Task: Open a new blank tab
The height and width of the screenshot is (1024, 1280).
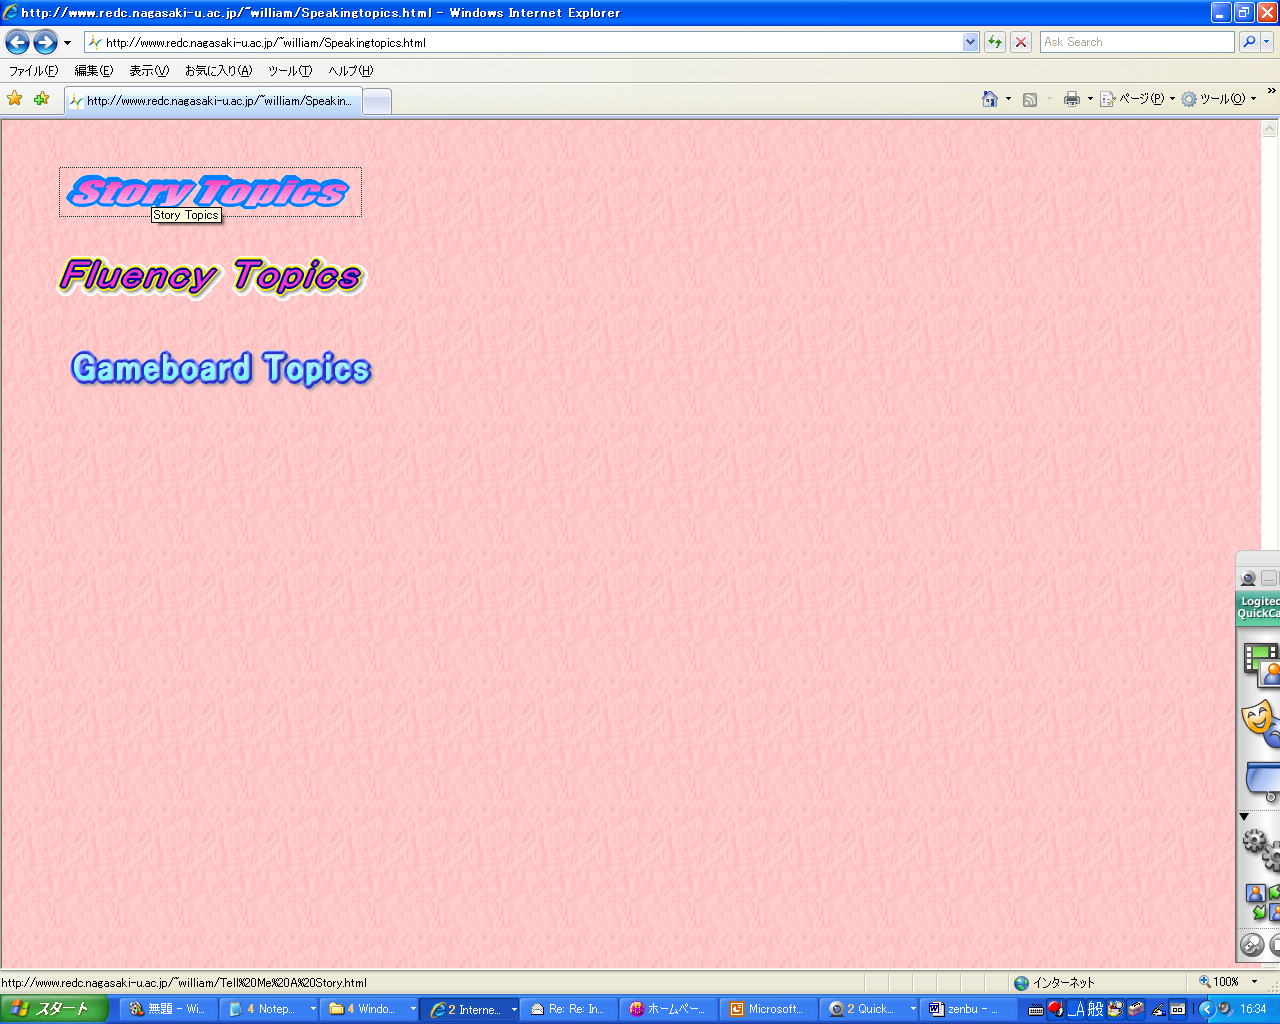Action: (376, 101)
